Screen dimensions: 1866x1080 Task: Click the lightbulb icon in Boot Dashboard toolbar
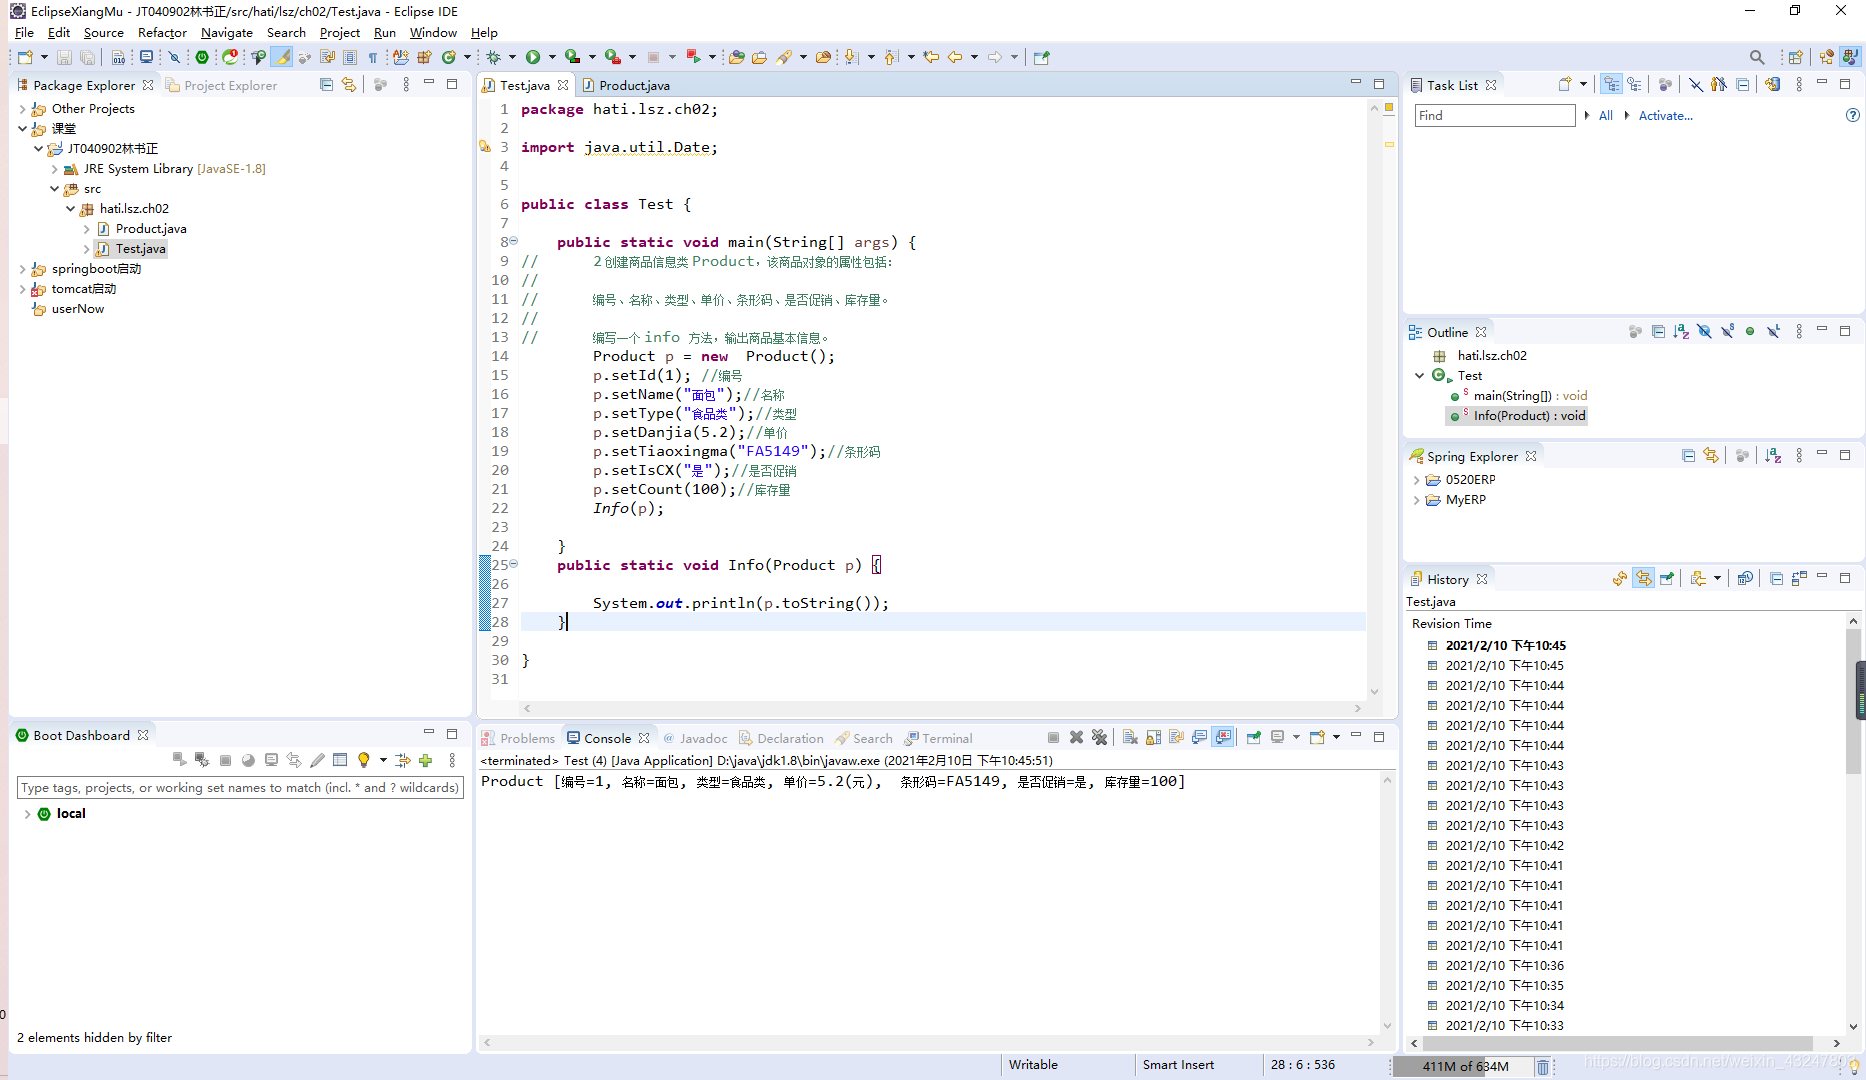click(x=364, y=760)
